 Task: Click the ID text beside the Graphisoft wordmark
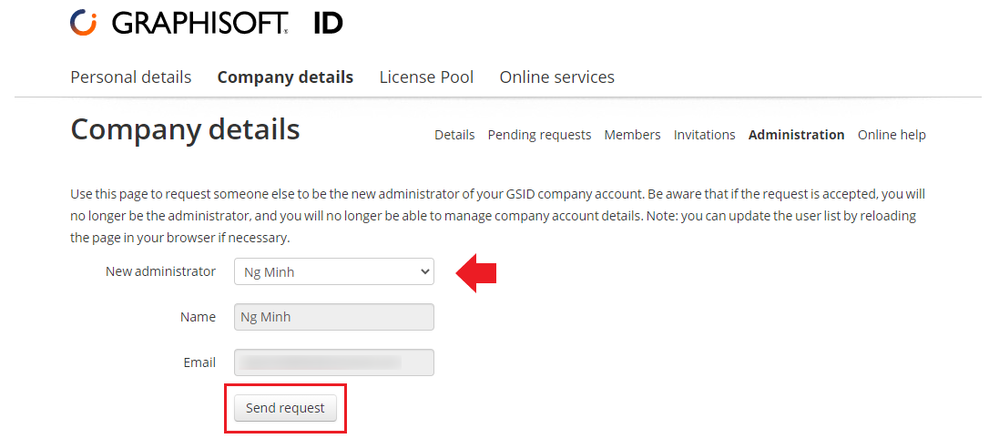(x=328, y=23)
